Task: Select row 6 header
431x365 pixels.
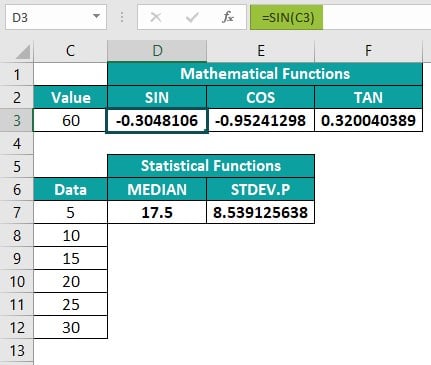Action: tap(17, 189)
